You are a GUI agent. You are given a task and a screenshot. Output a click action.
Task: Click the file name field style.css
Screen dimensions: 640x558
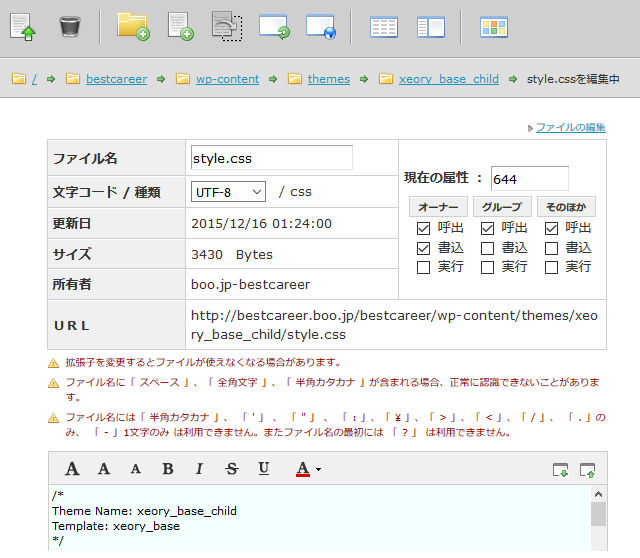point(272,158)
